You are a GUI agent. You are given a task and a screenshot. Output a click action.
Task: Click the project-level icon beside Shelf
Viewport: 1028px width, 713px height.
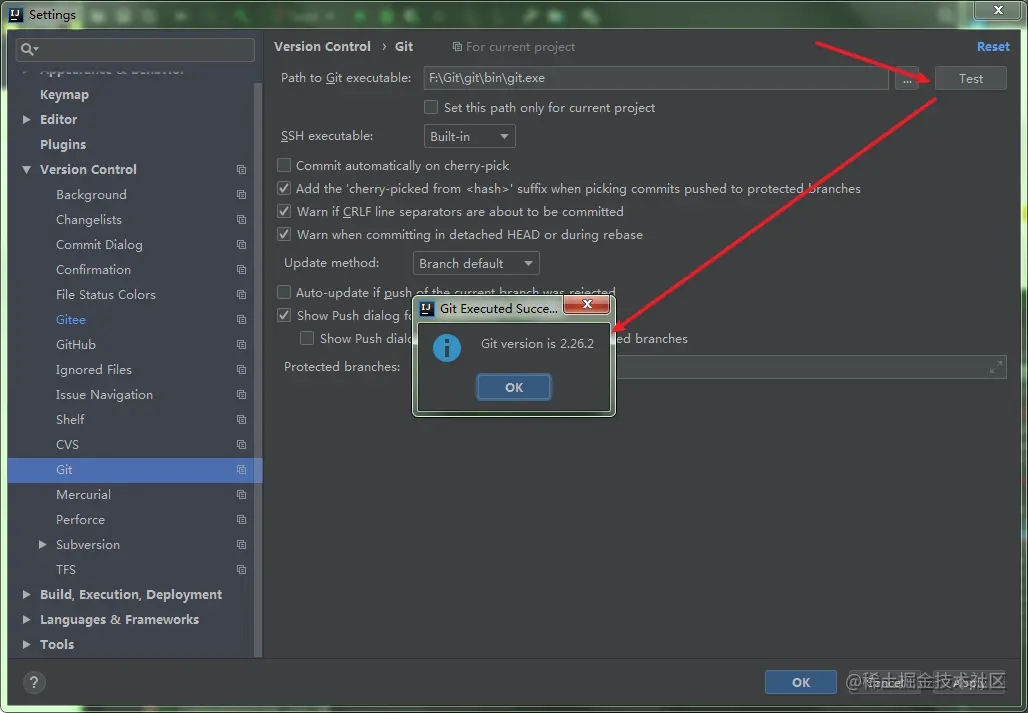pyautogui.click(x=241, y=419)
